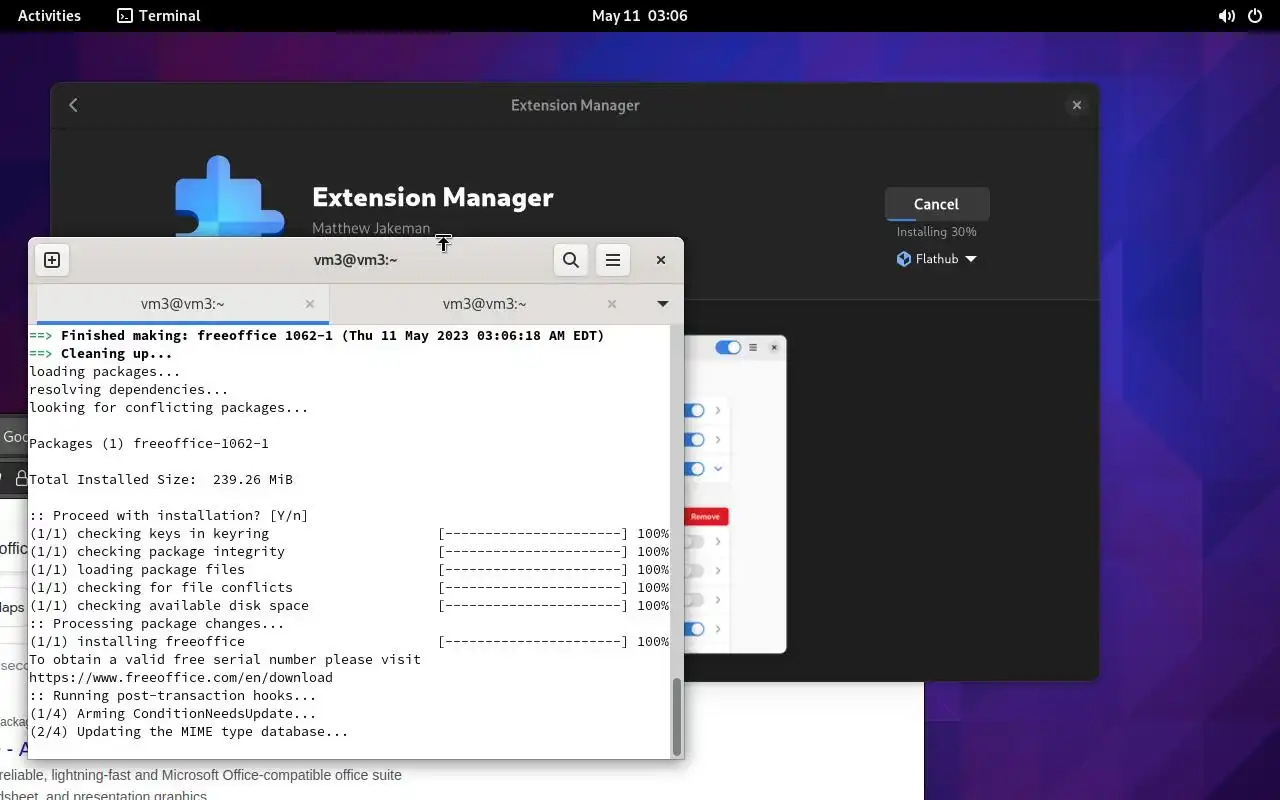Go back in the Software window
Screen dimensions: 1280x800
pos(73,105)
